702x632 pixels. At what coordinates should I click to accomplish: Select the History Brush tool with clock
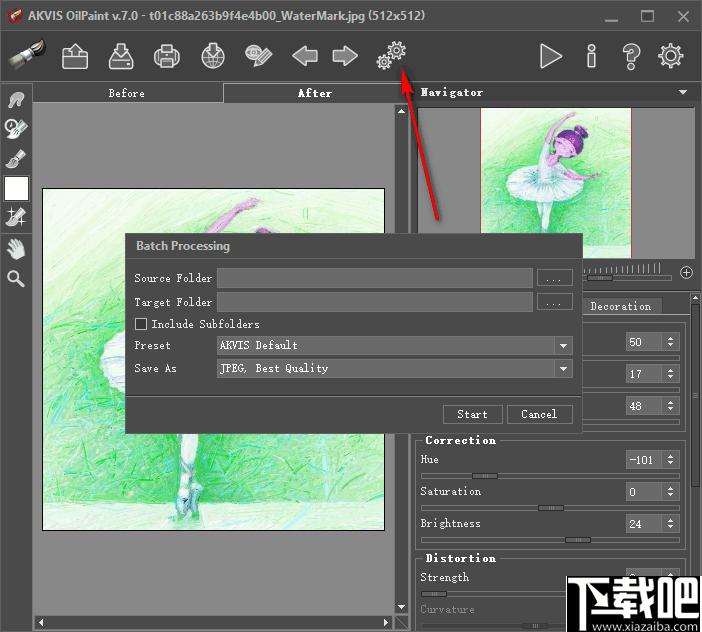pyautogui.click(x=16, y=128)
